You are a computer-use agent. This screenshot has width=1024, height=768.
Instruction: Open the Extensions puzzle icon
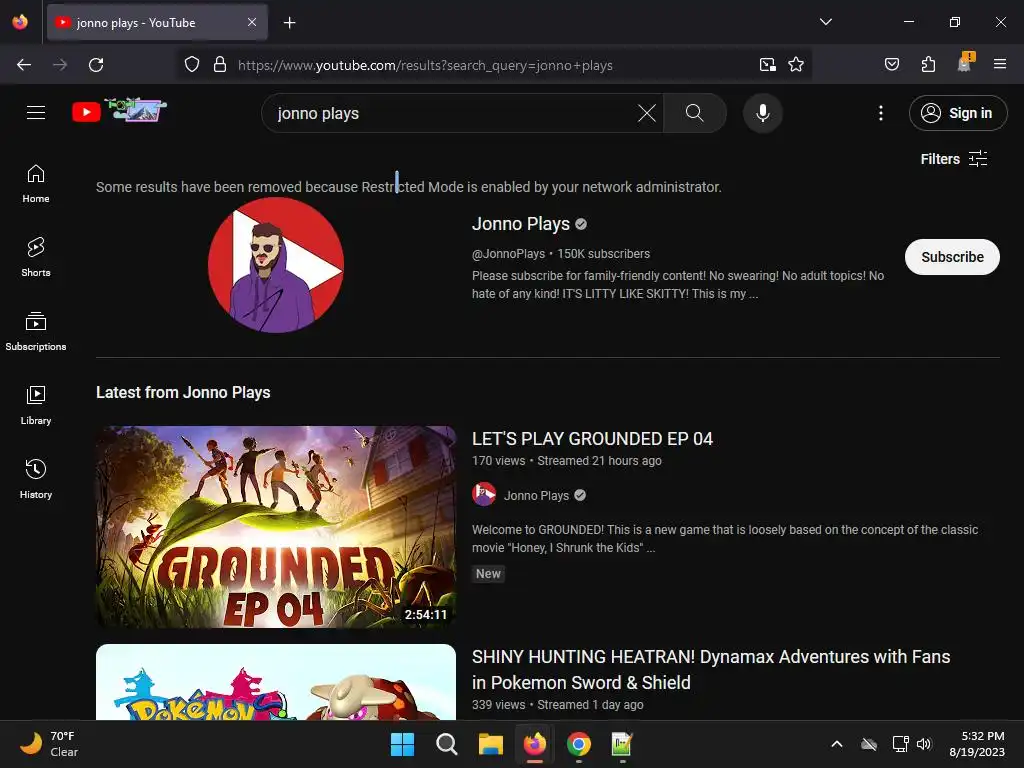[x=928, y=65]
